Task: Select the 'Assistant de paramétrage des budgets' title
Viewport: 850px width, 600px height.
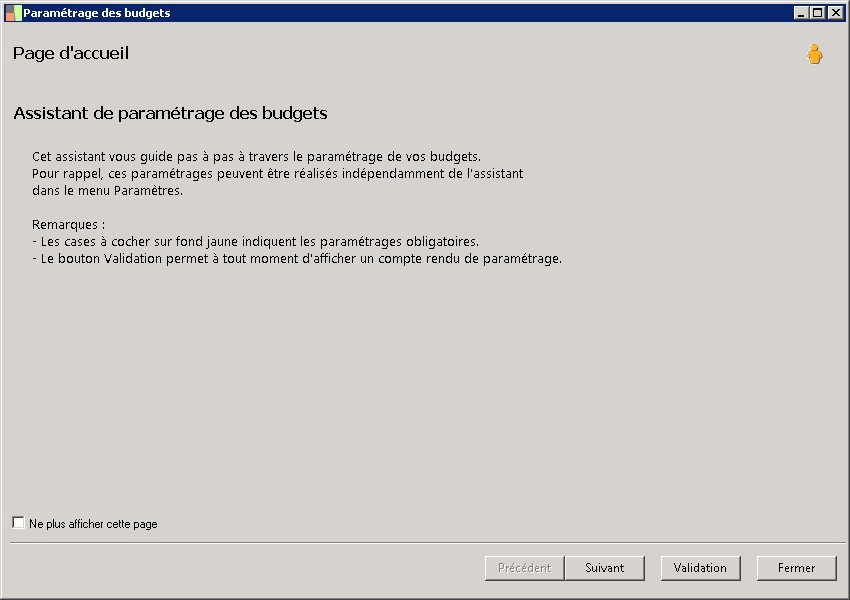Action: [x=170, y=113]
